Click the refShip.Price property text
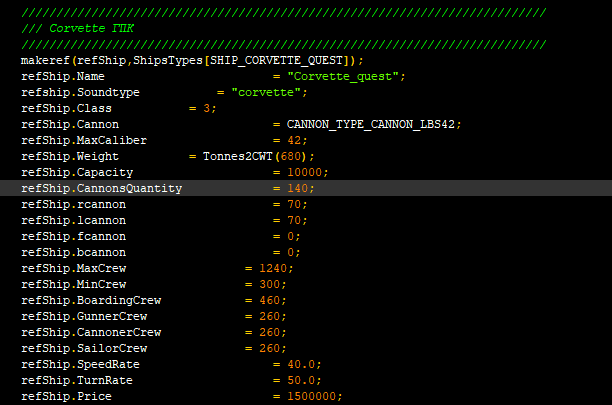Image resolution: width=612 pixels, height=405 pixels. pyautogui.click(x=66, y=396)
